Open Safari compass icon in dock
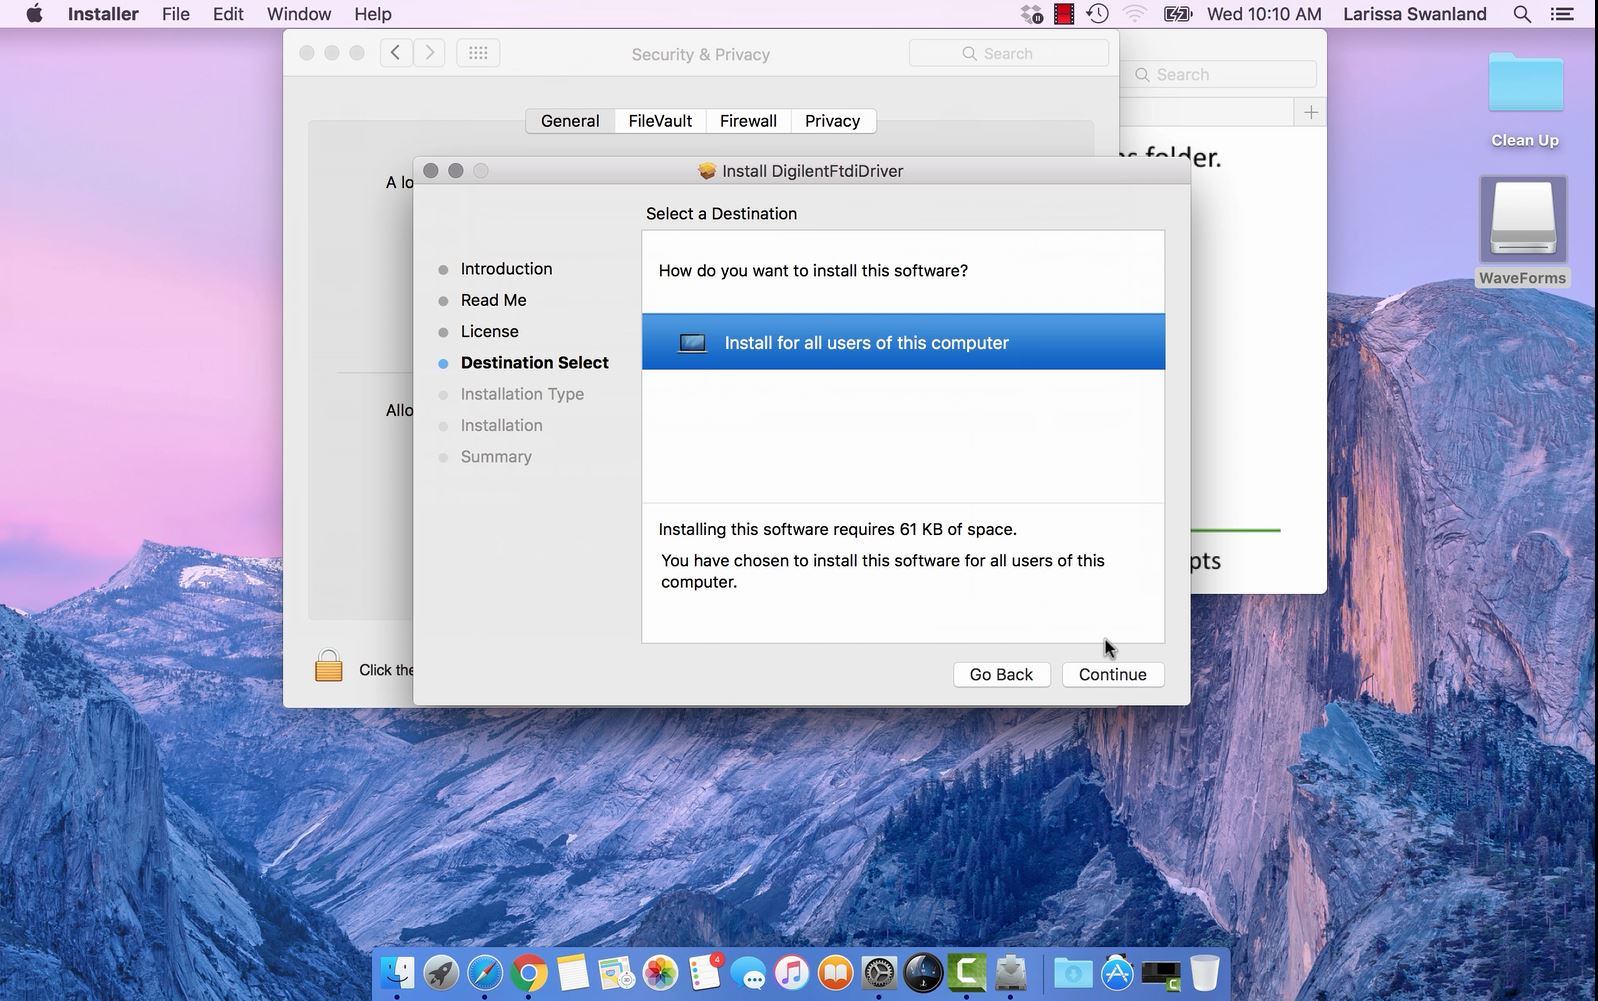The height and width of the screenshot is (1001, 1598). point(485,972)
